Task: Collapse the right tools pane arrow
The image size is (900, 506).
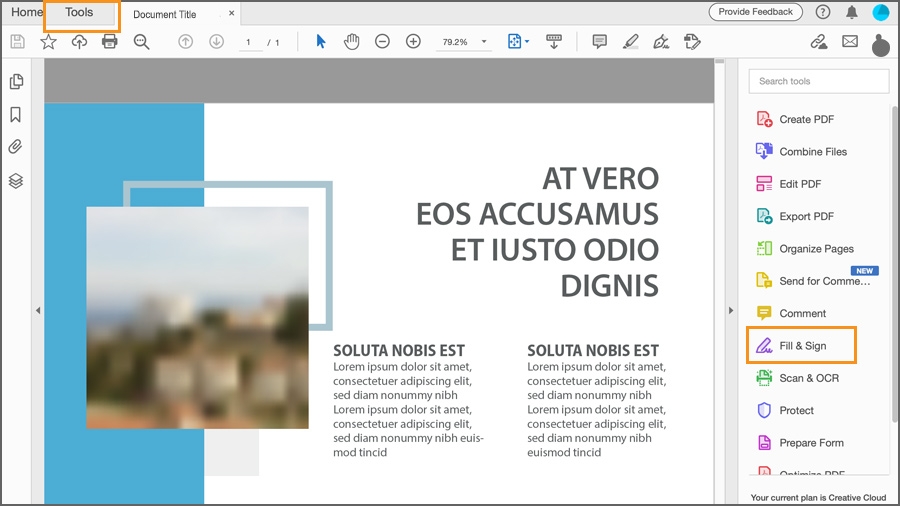Action: [731, 310]
